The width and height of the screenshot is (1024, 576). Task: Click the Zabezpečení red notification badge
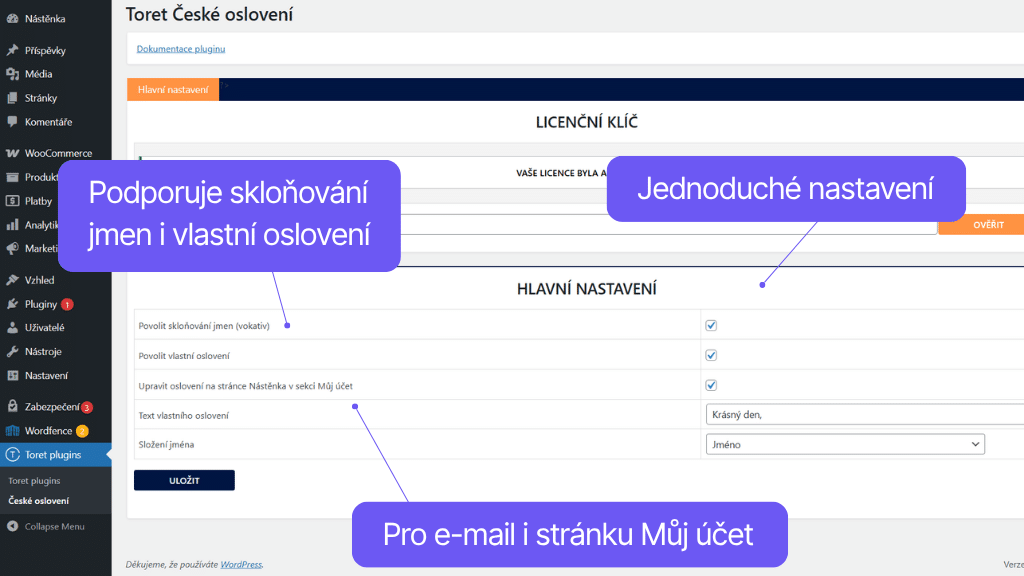pos(87,407)
